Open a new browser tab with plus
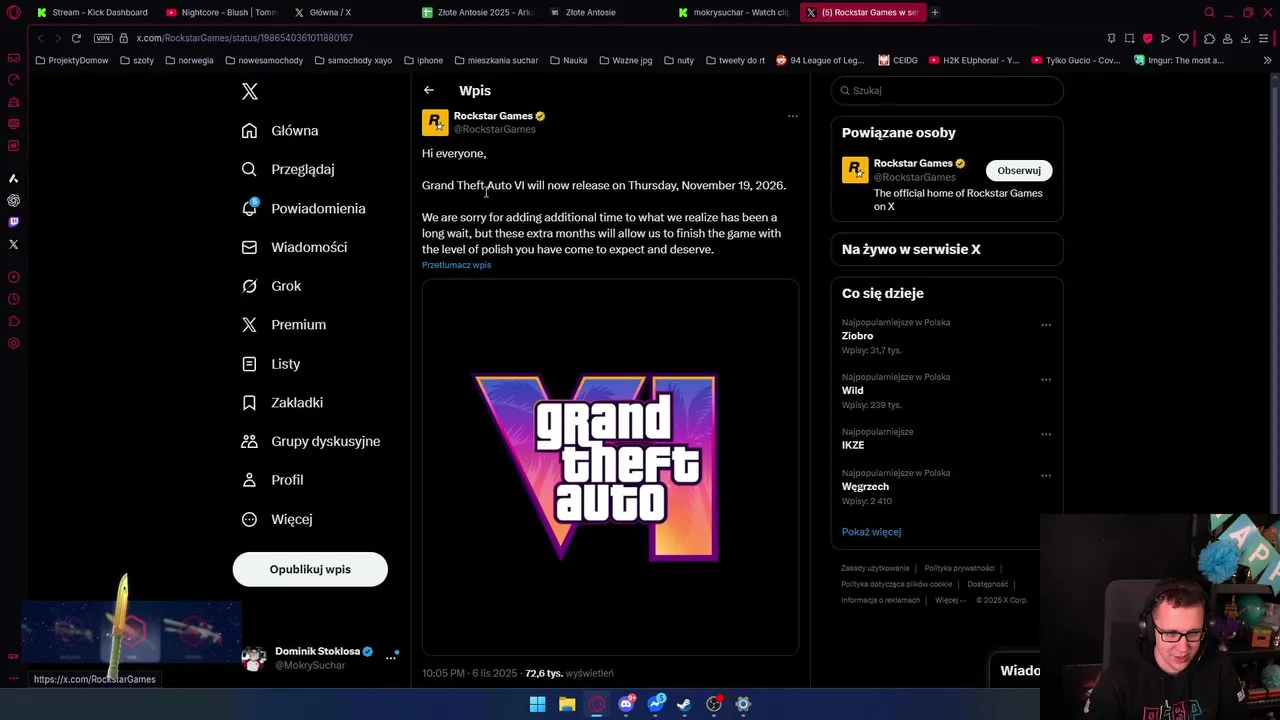Image resolution: width=1280 pixels, height=720 pixels. (935, 12)
